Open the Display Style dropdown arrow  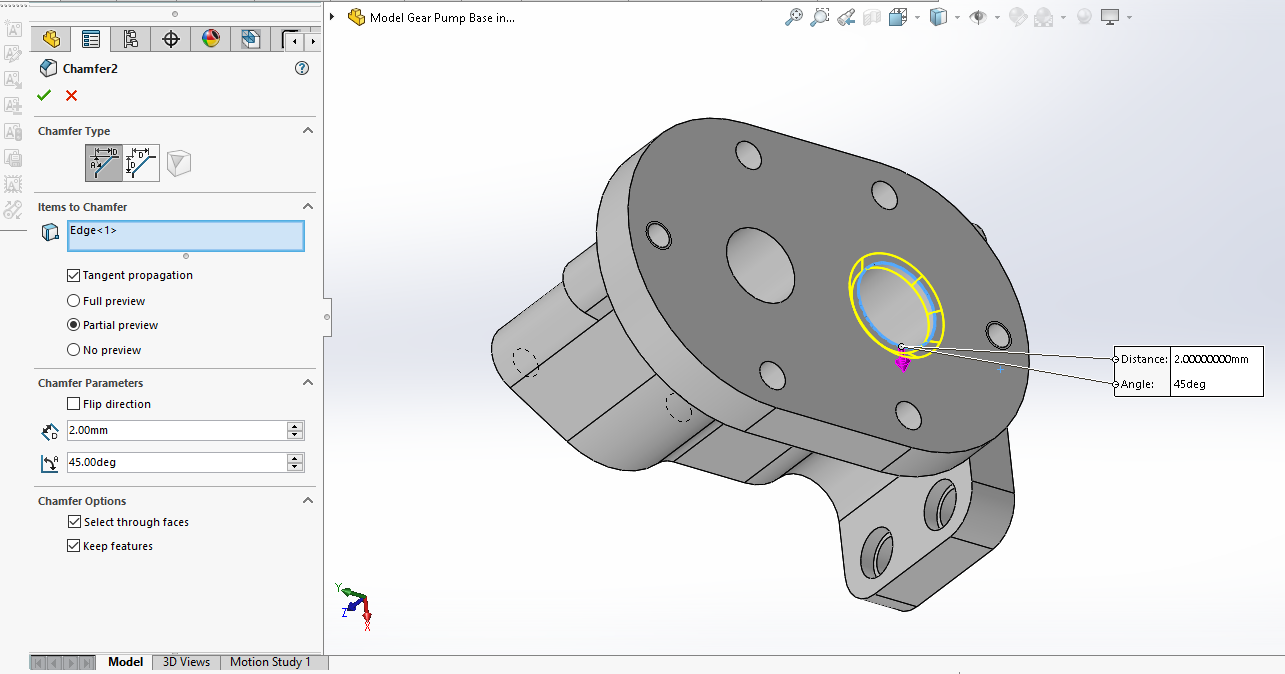tap(957, 17)
